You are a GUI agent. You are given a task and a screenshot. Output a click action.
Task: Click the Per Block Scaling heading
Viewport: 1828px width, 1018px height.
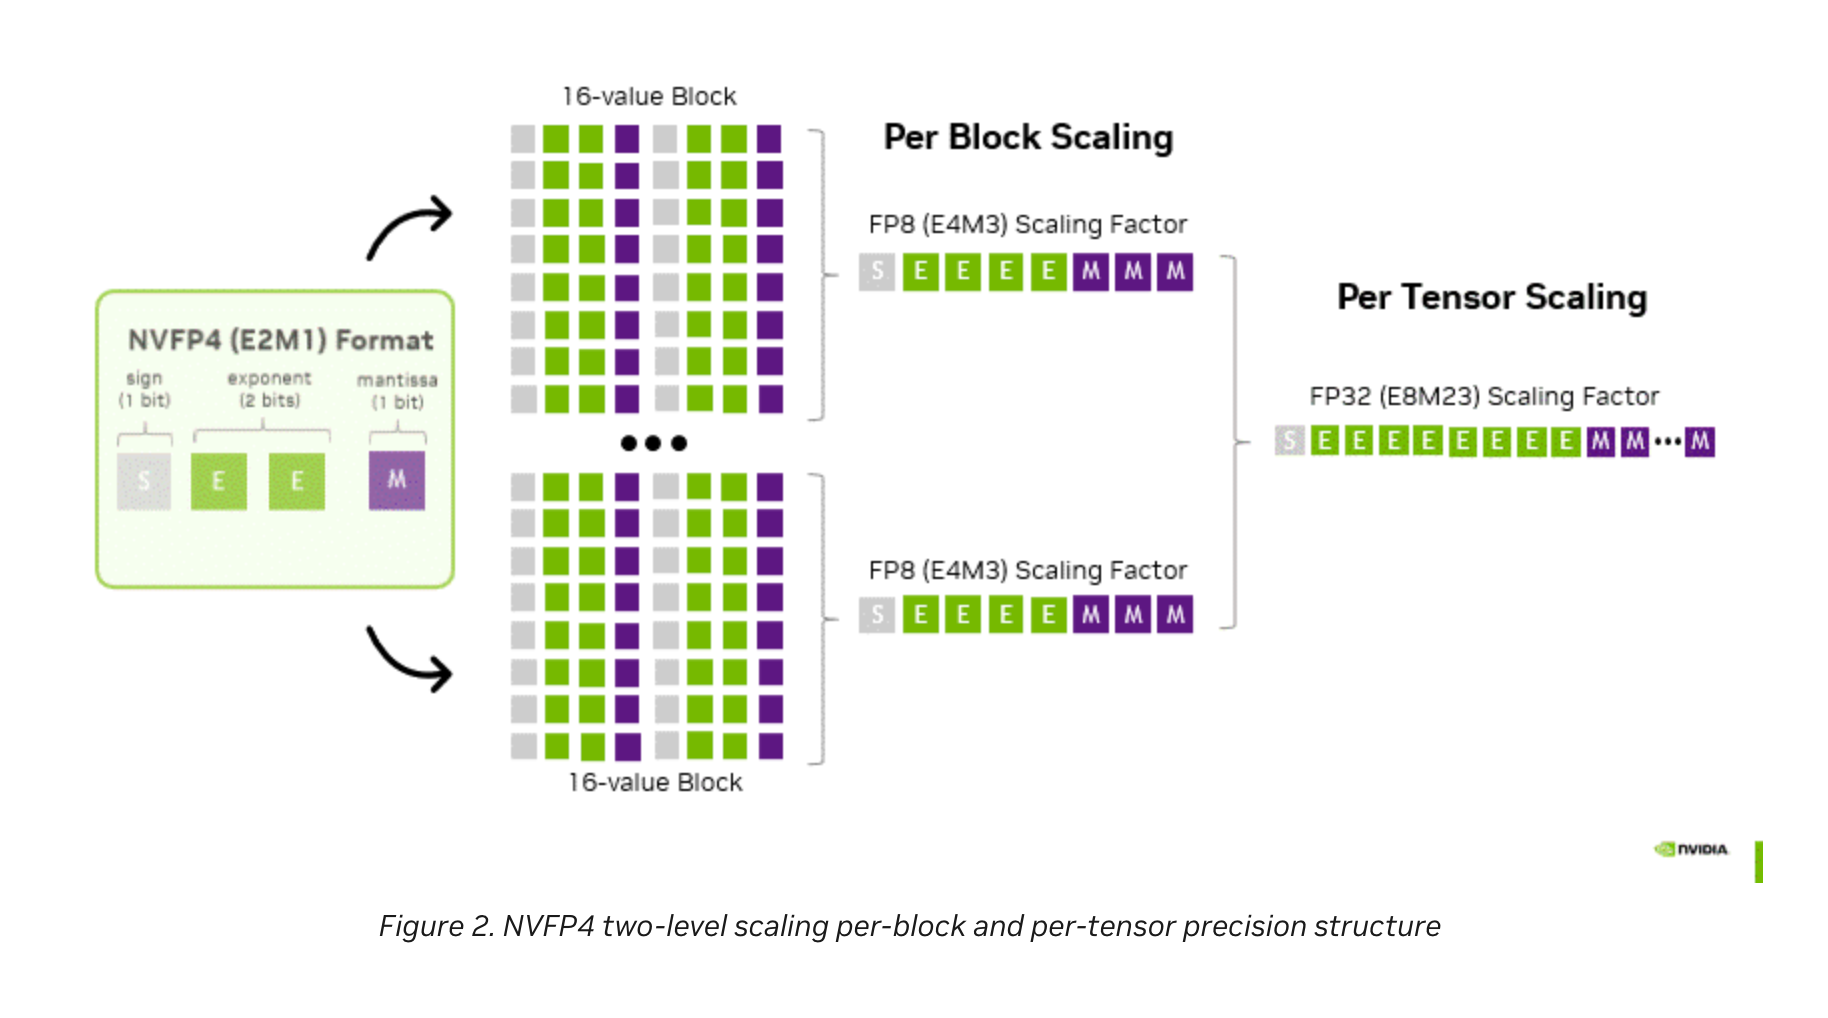pos(1028,137)
